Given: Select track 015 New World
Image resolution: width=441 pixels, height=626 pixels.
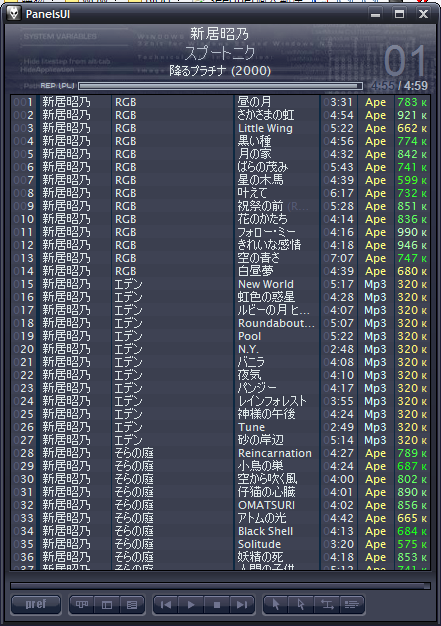Looking at the screenshot, I should coord(220,284).
